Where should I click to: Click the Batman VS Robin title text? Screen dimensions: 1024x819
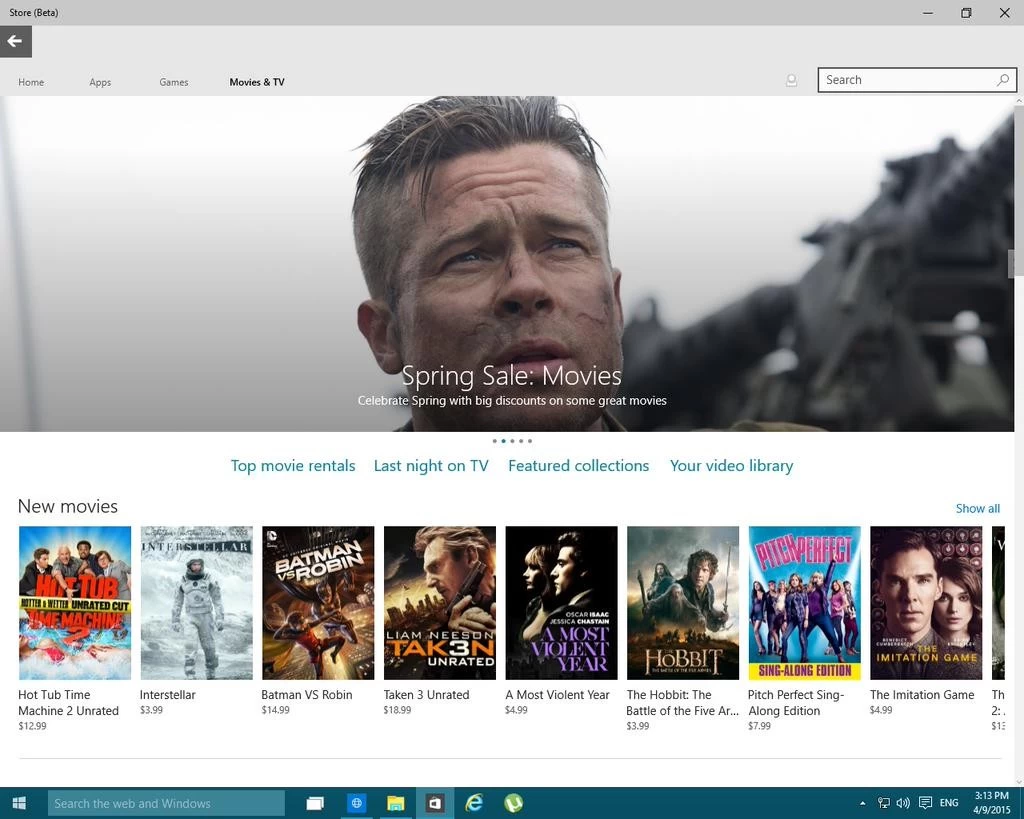point(306,695)
